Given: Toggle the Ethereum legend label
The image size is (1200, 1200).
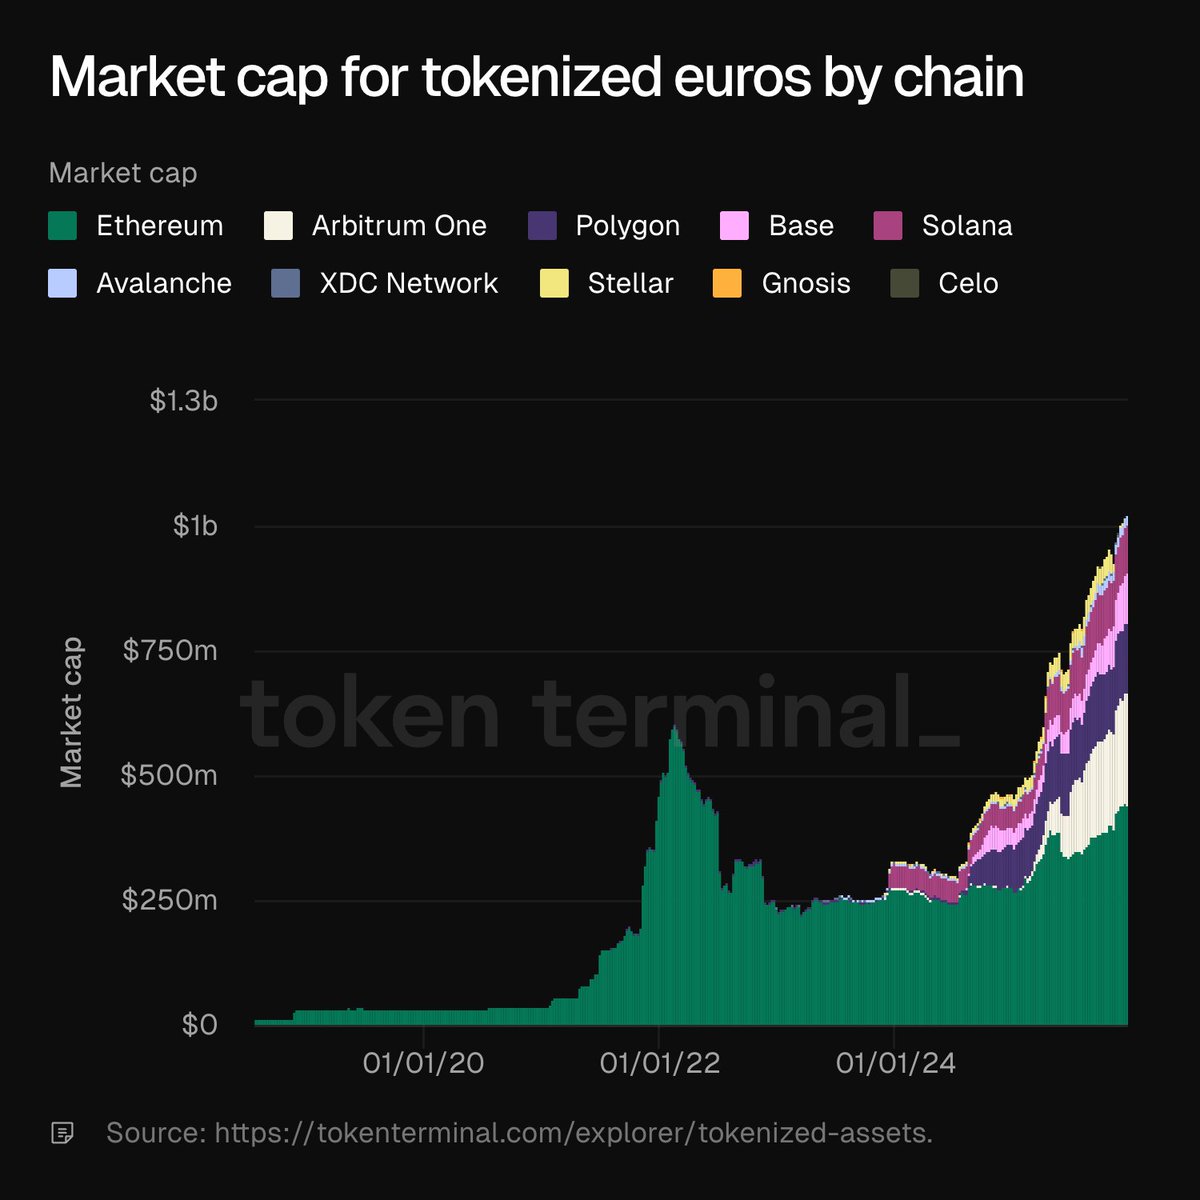Looking at the screenshot, I should 159,226.
